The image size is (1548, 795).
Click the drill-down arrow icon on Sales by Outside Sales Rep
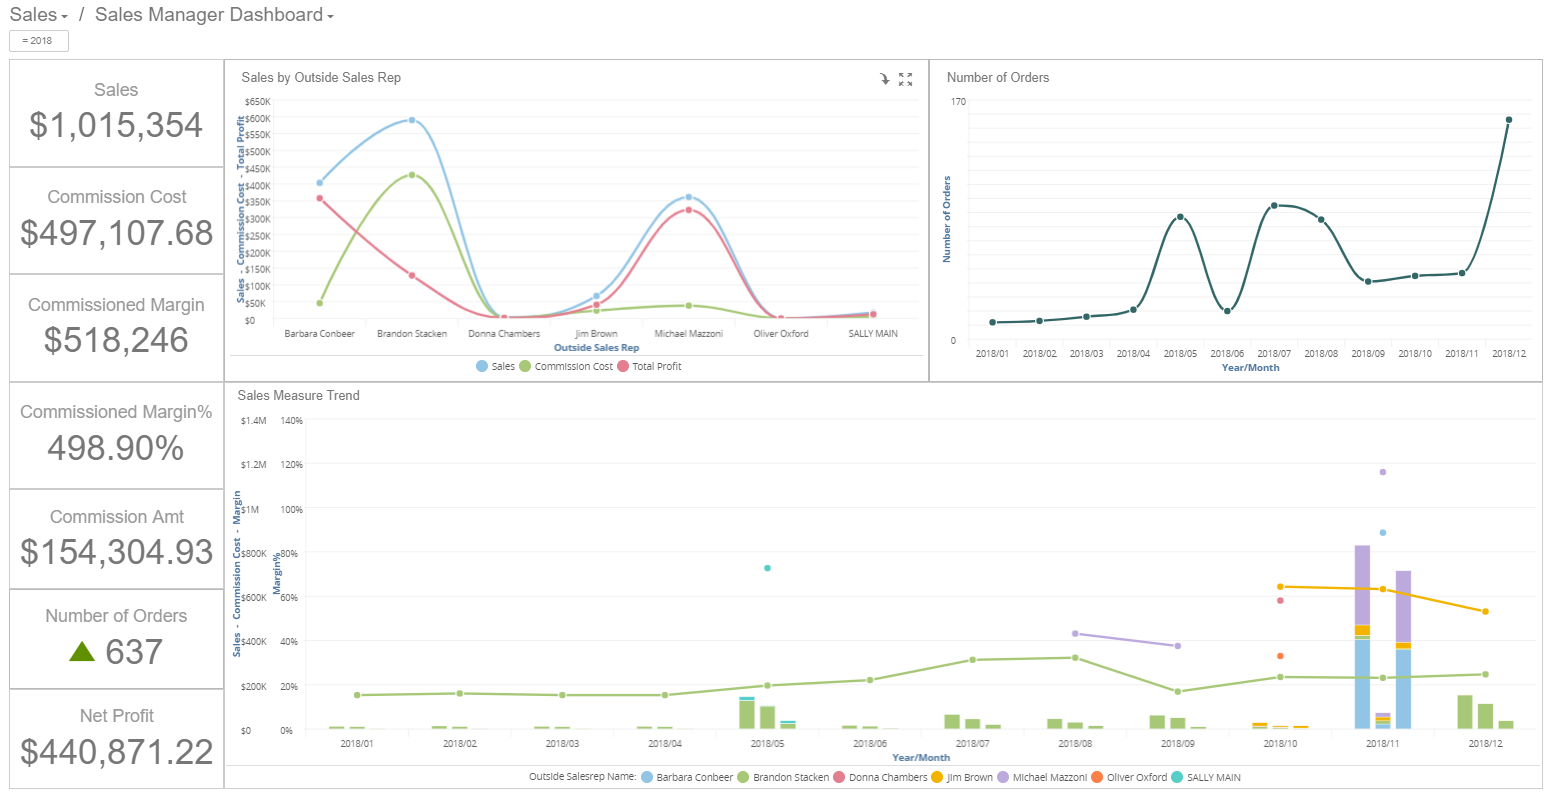tap(884, 79)
